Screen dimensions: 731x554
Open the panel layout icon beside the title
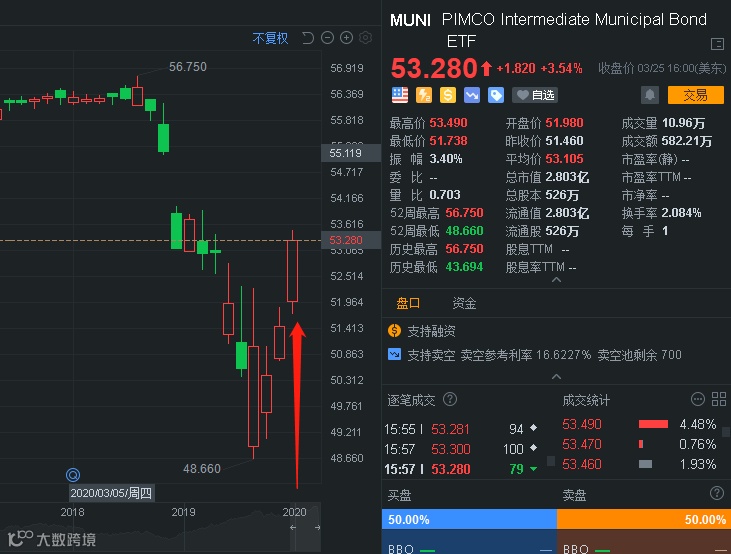click(x=717, y=44)
